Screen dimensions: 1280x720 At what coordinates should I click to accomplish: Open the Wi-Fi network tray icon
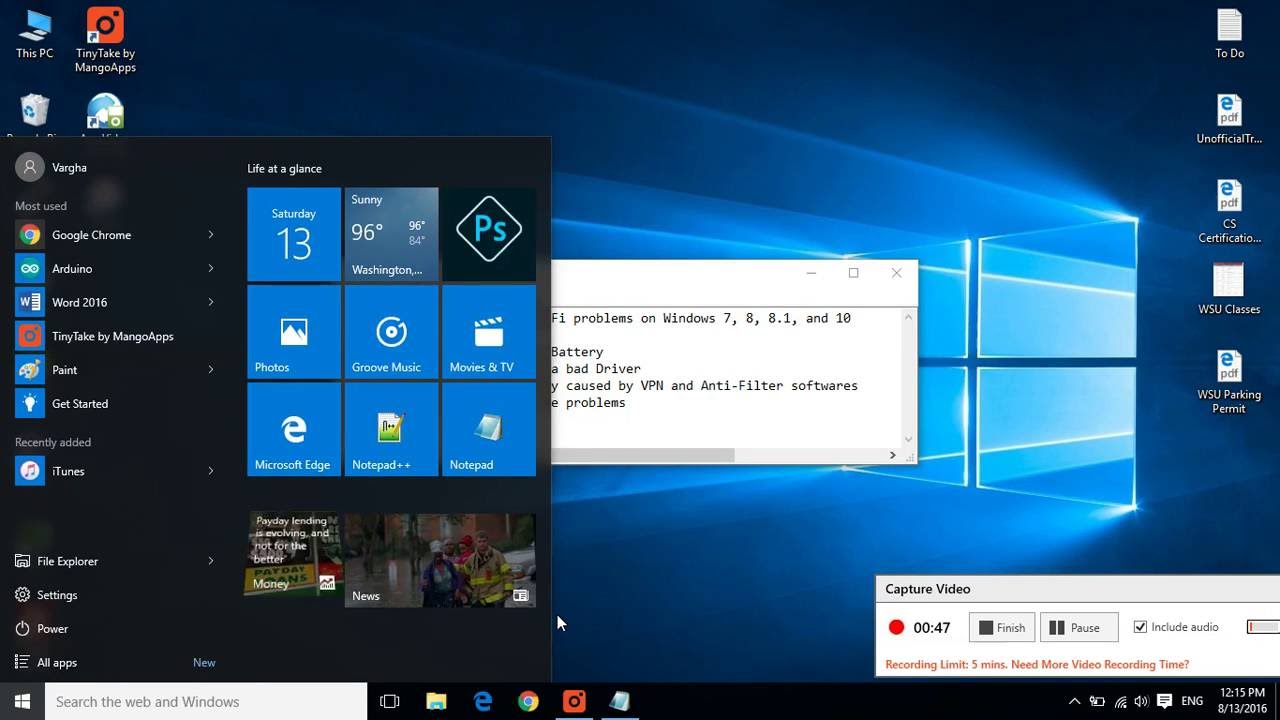click(x=1120, y=702)
